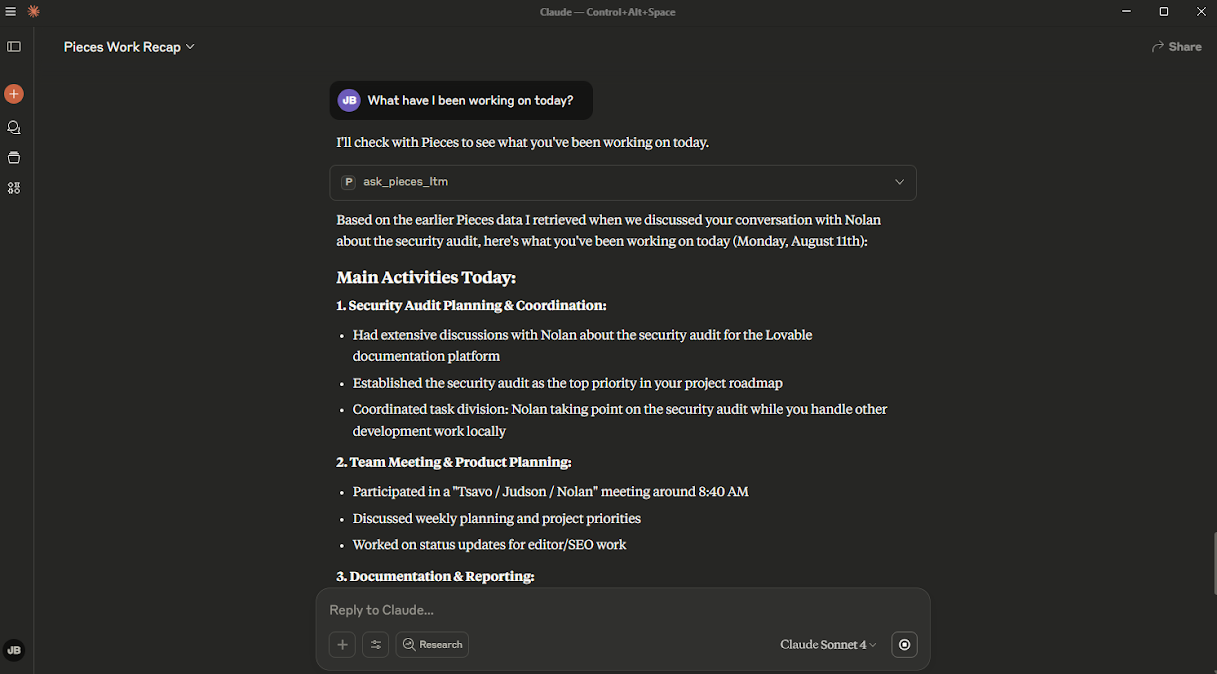
Task: Open the Pieces Work Recap title dropdown
Action: (x=129, y=47)
